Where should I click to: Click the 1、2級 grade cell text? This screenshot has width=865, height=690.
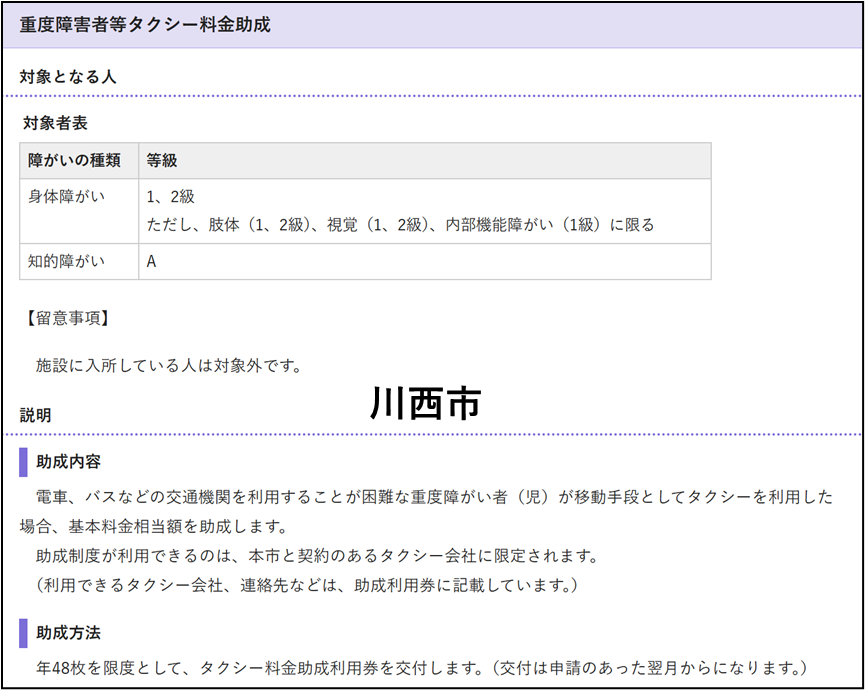pyautogui.click(x=170, y=196)
